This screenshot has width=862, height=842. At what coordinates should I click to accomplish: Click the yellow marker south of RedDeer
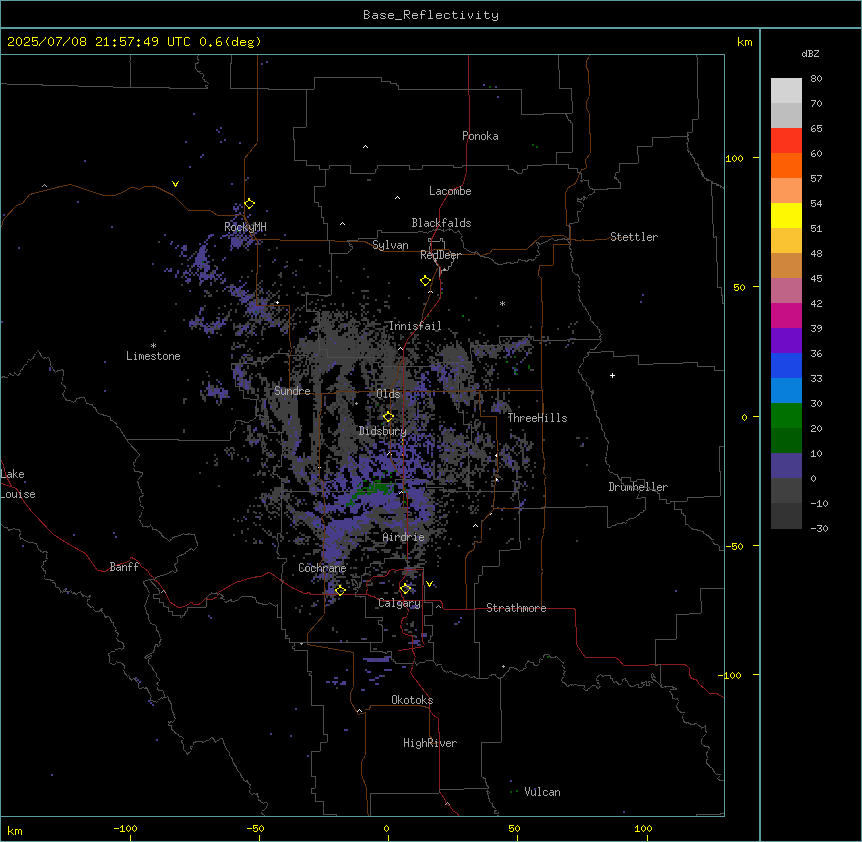(x=426, y=281)
